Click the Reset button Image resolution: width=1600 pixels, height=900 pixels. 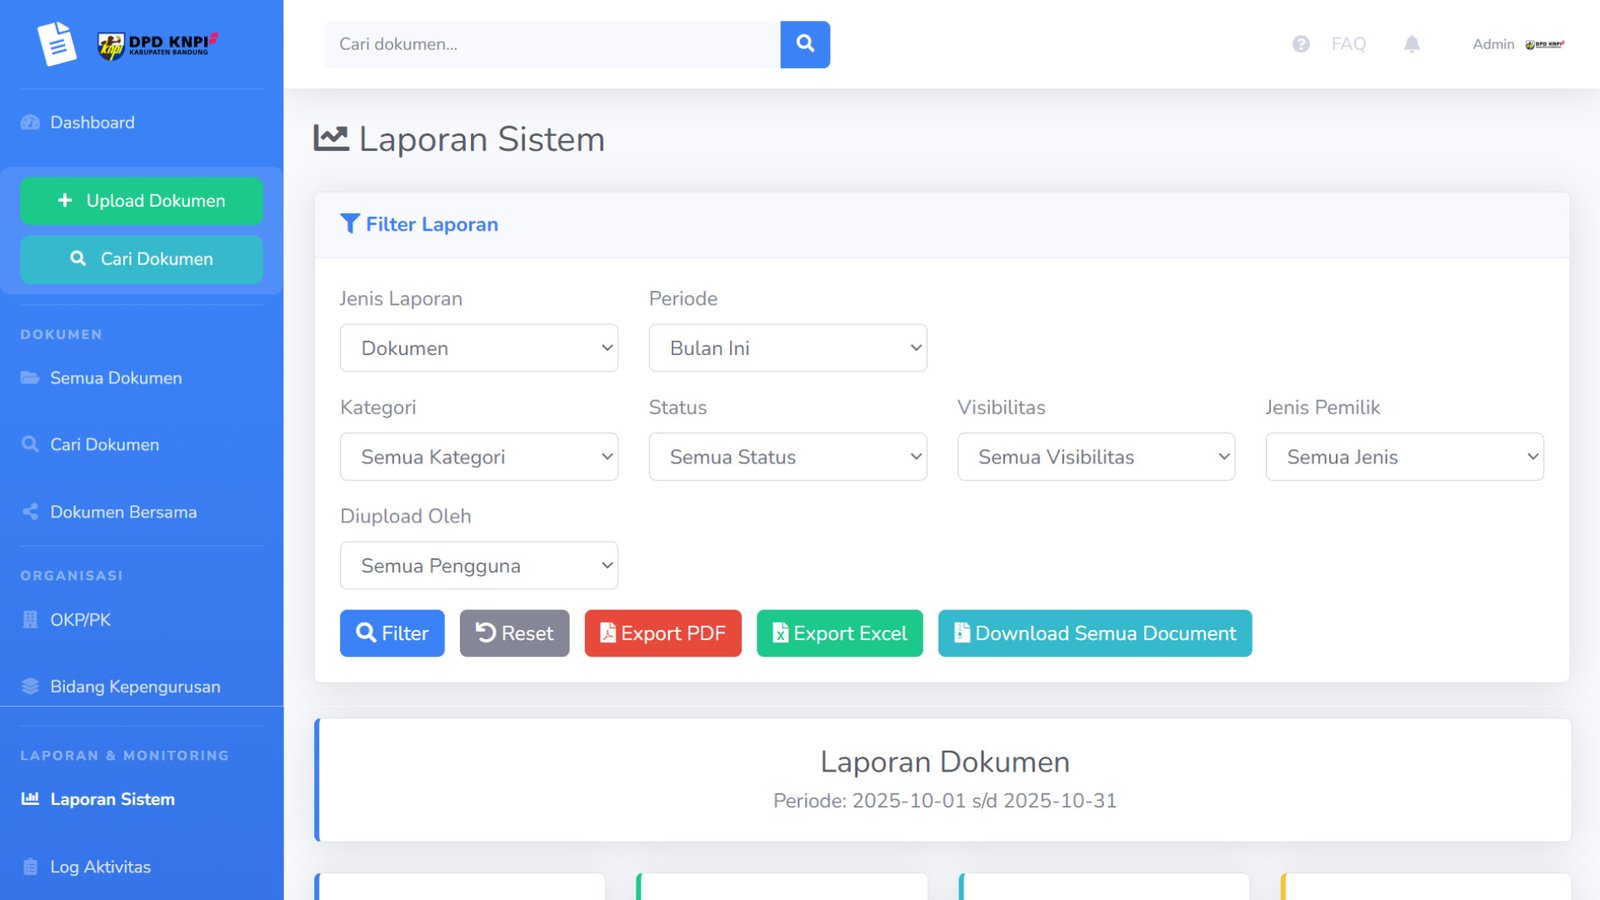pos(514,633)
